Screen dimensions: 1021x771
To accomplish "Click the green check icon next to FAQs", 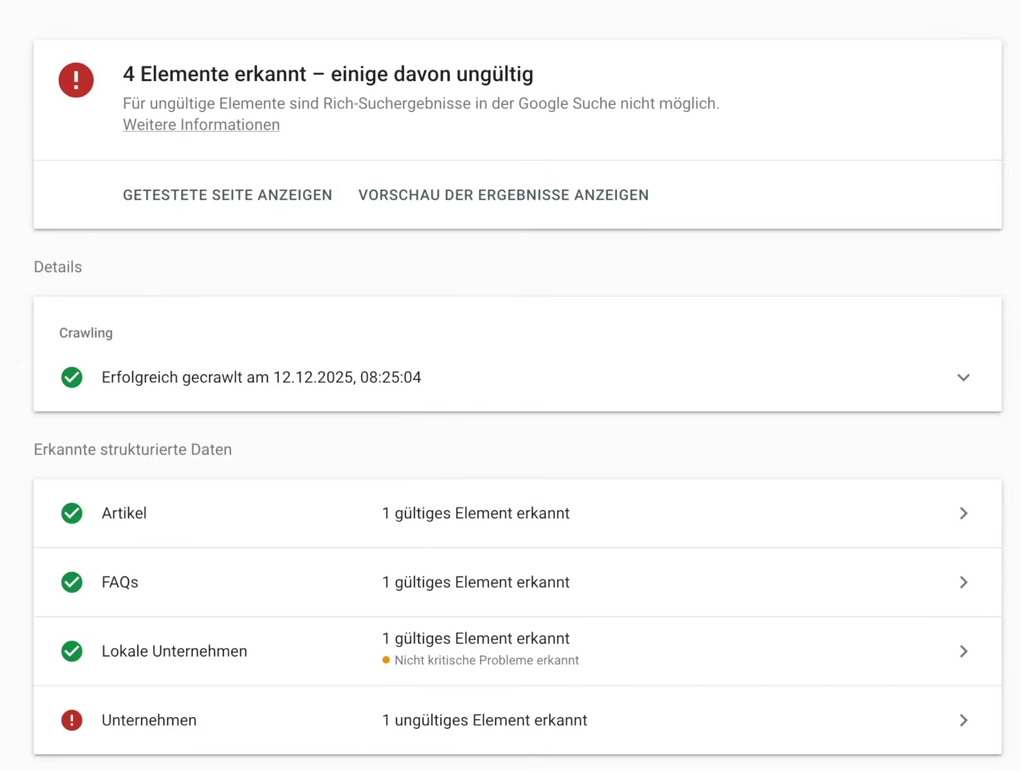I will point(71,582).
